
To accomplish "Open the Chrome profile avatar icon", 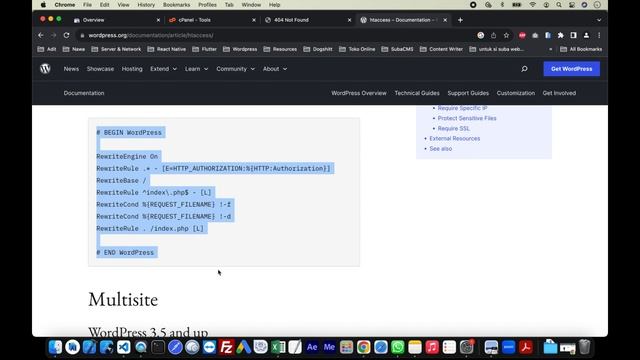I will 587,36.
